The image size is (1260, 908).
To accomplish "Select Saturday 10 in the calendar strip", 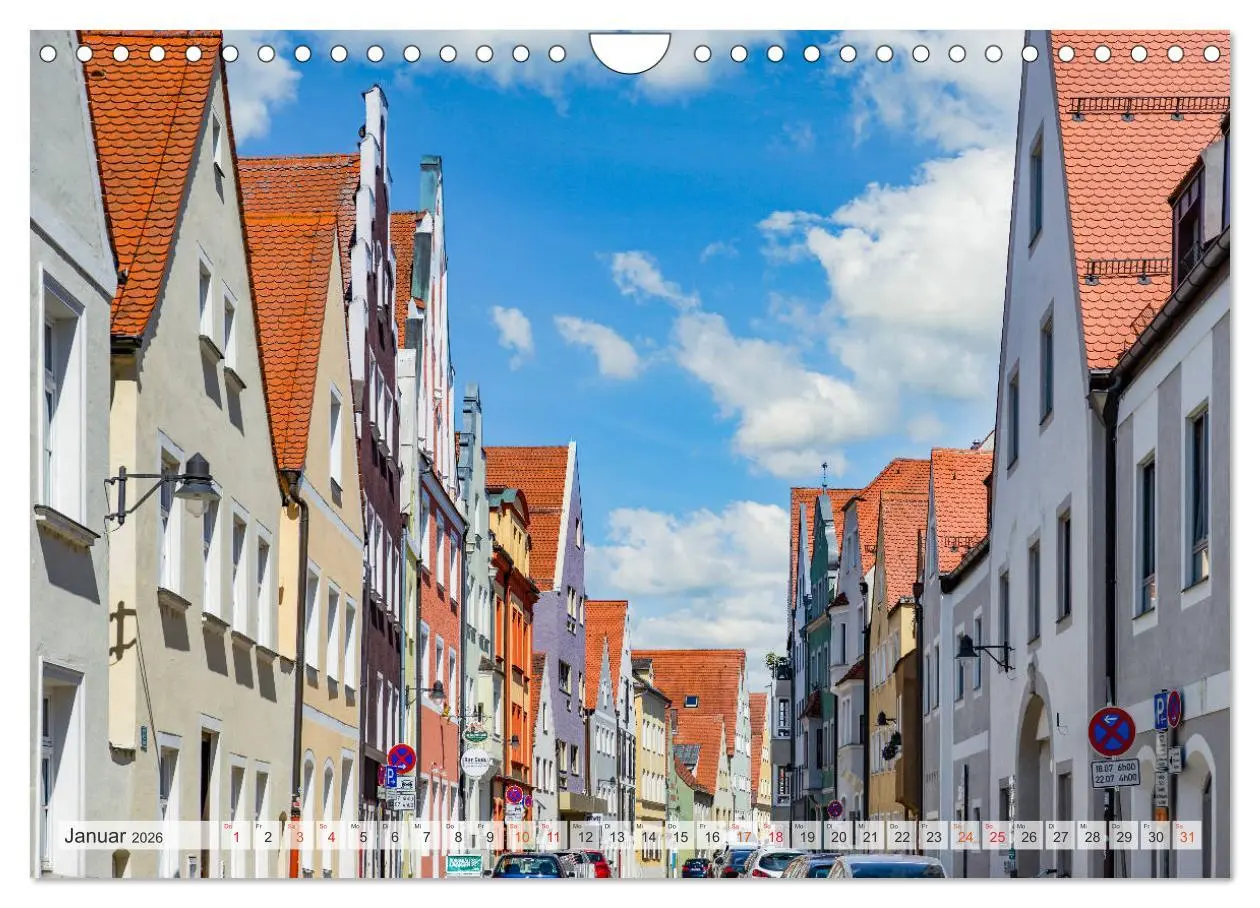I will click(521, 836).
